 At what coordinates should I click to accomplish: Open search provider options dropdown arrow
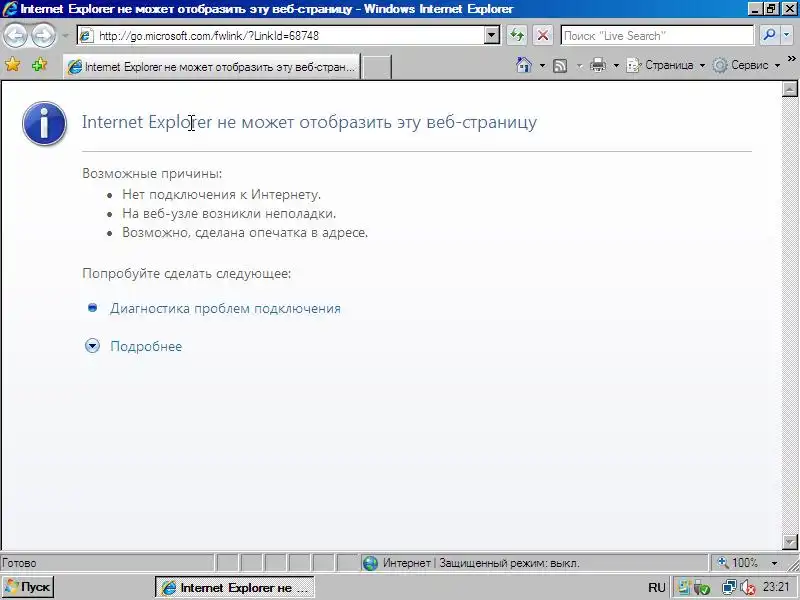click(x=786, y=35)
